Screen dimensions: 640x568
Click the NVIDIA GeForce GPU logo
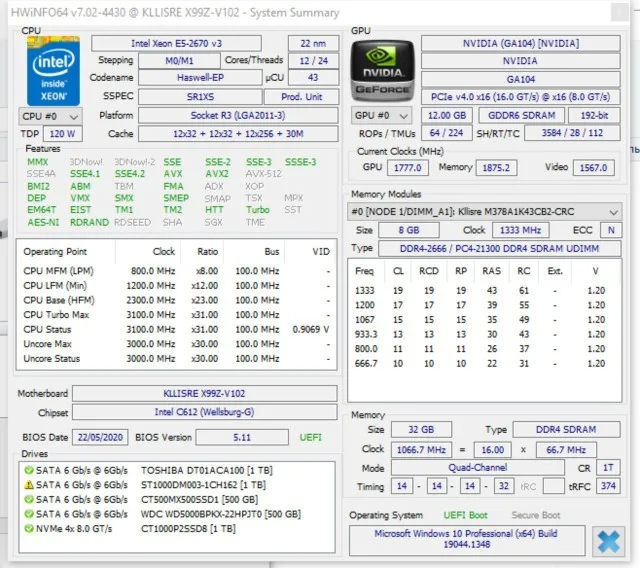pos(382,71)
